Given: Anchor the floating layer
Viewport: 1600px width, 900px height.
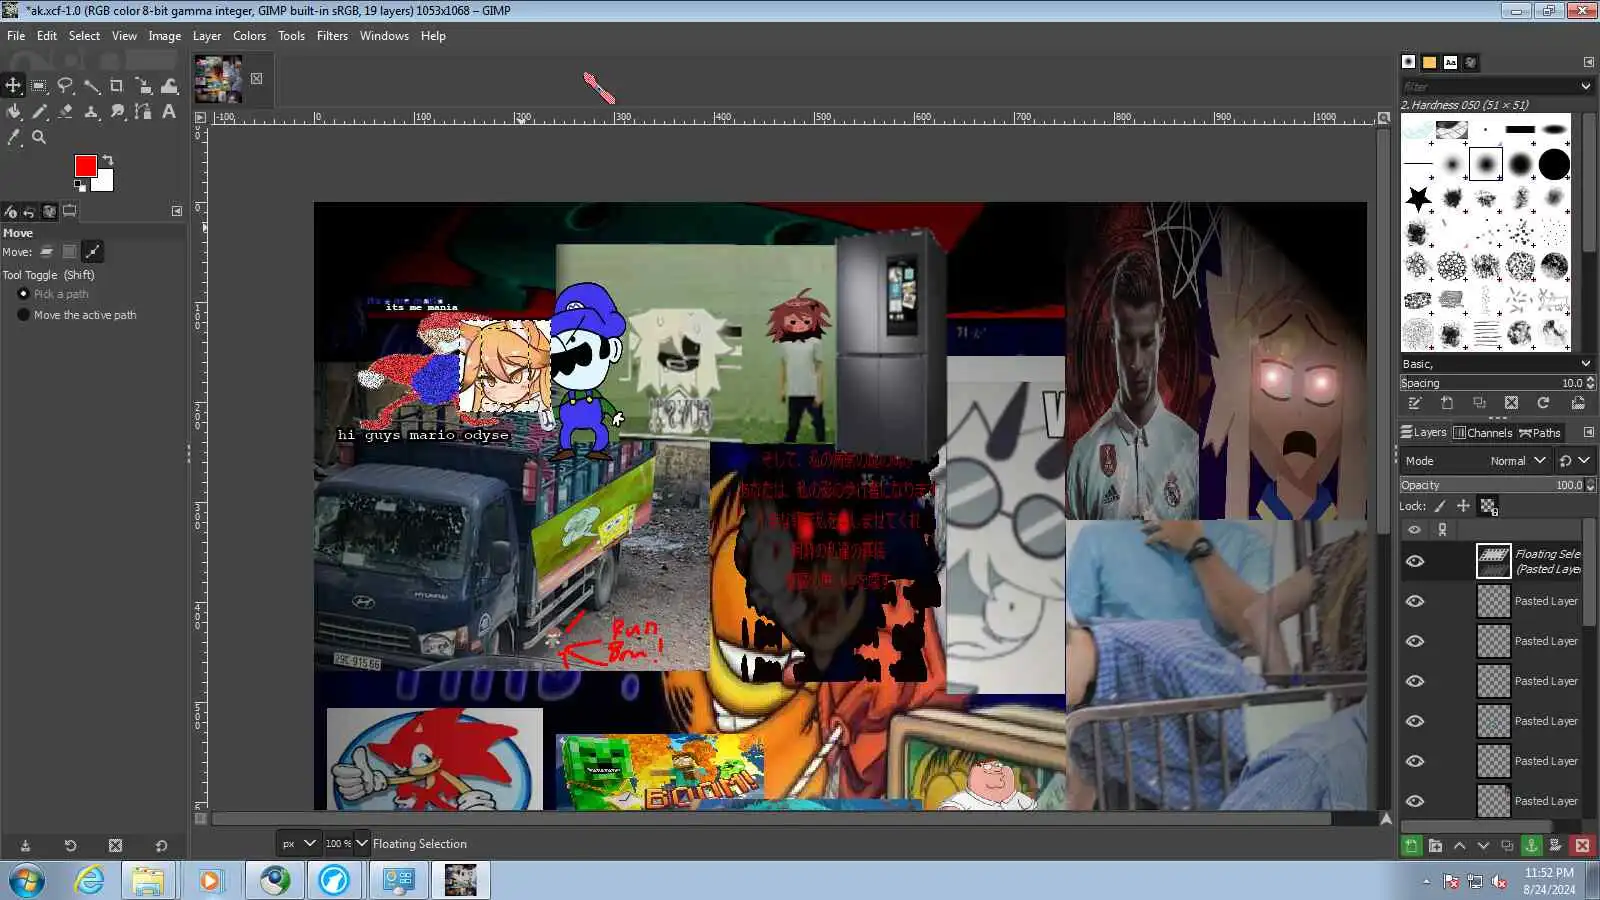Looking at the screenshot, I should point(1531,845).
